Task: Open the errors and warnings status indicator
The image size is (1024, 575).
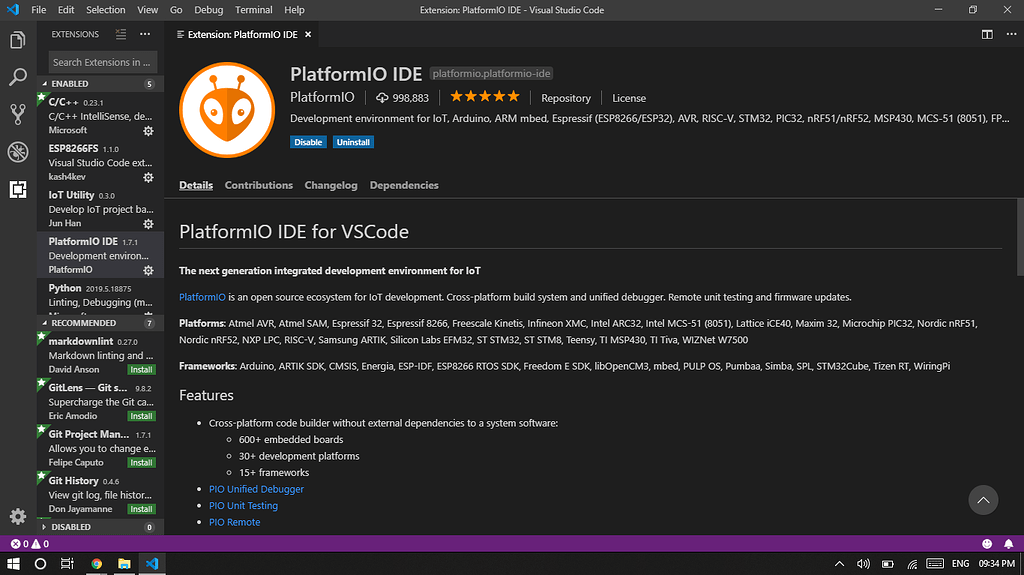Action: [30, 544]
